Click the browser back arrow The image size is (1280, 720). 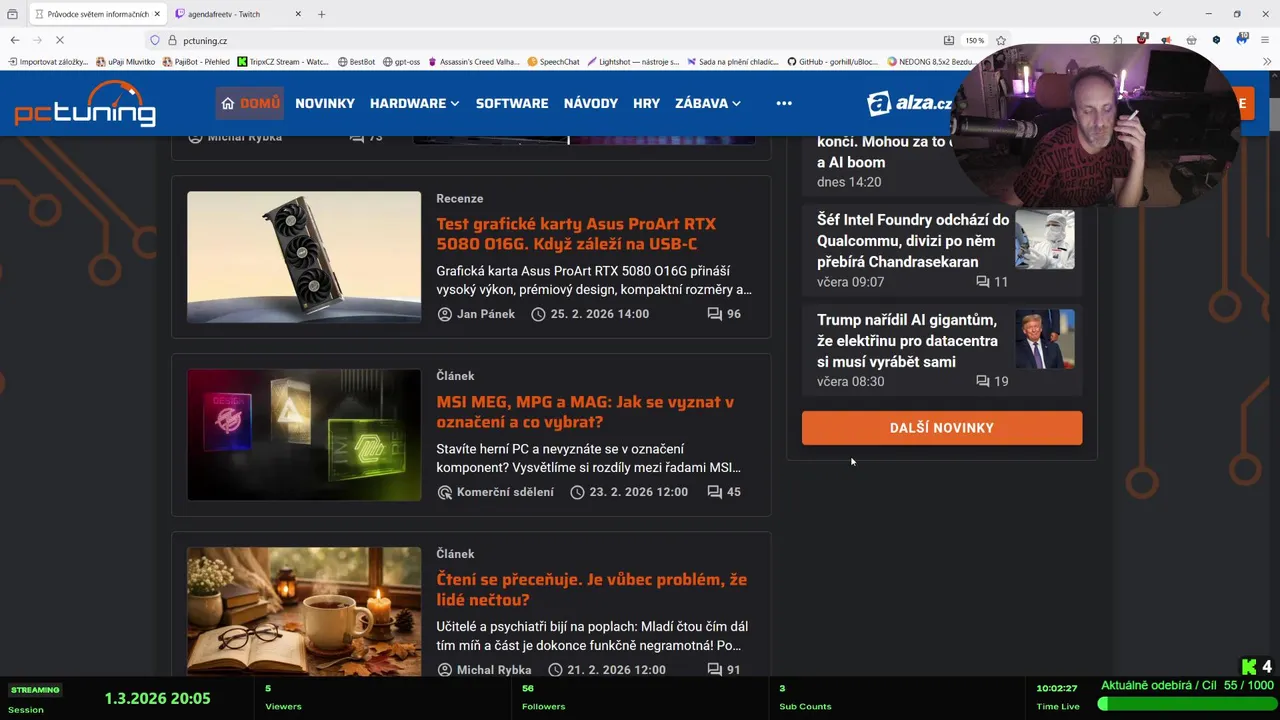pos(14,40)
